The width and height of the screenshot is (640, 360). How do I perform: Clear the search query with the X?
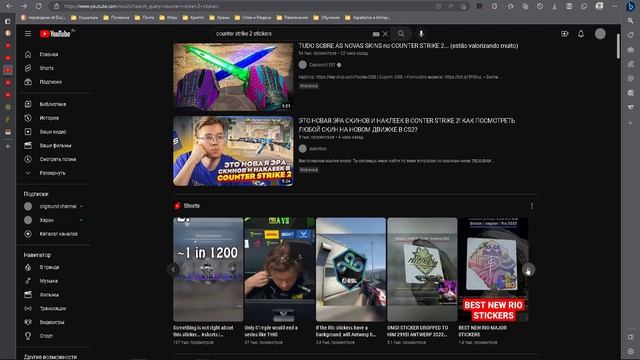click(385, 34)
